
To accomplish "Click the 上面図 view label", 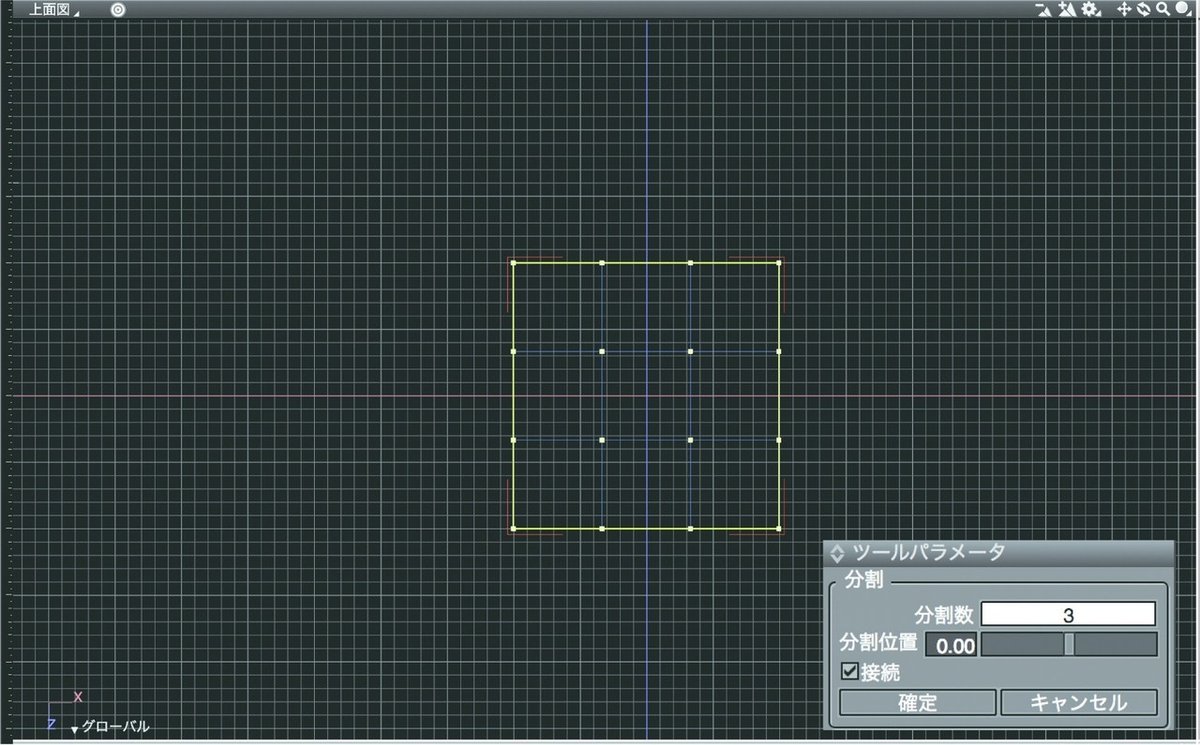I will coord(48,9).
